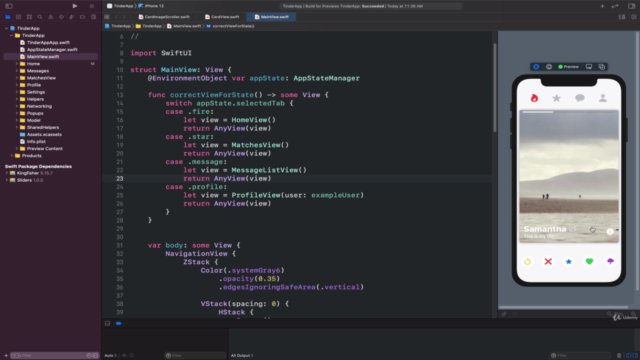Duplicate the preview
Screen dimensions: 640x360
coord(602,67)
